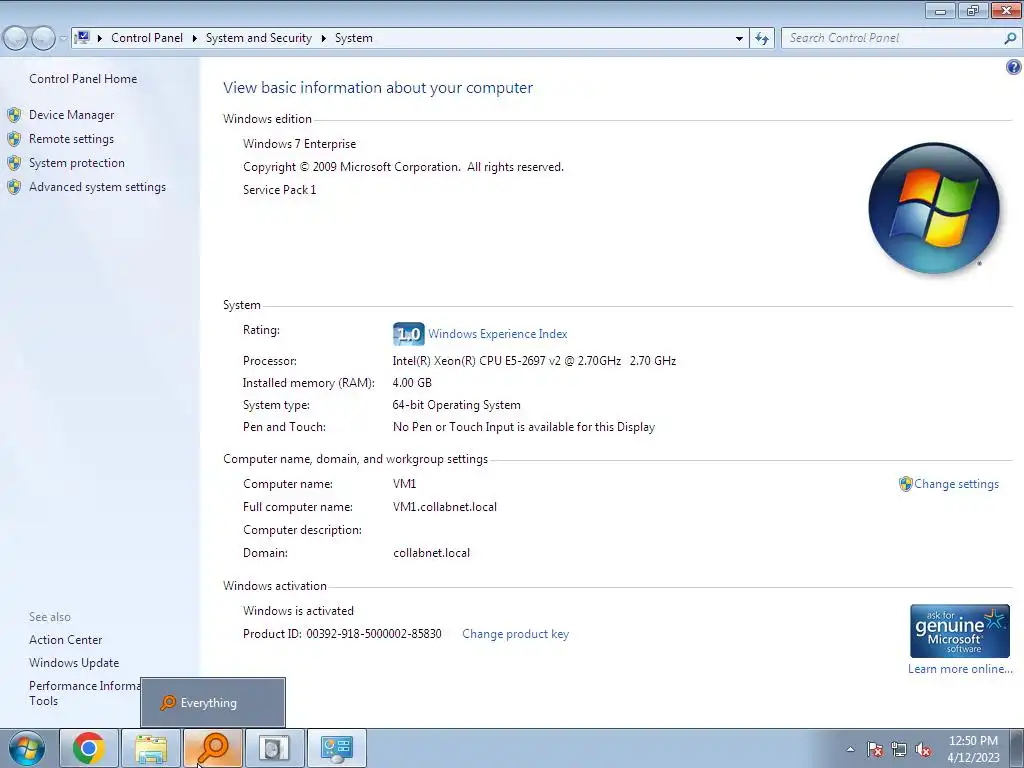Viewport: 1024px width, 768px height.
Task: Open the recent pages dropdown arrow
Action: (x=63, y=39)
